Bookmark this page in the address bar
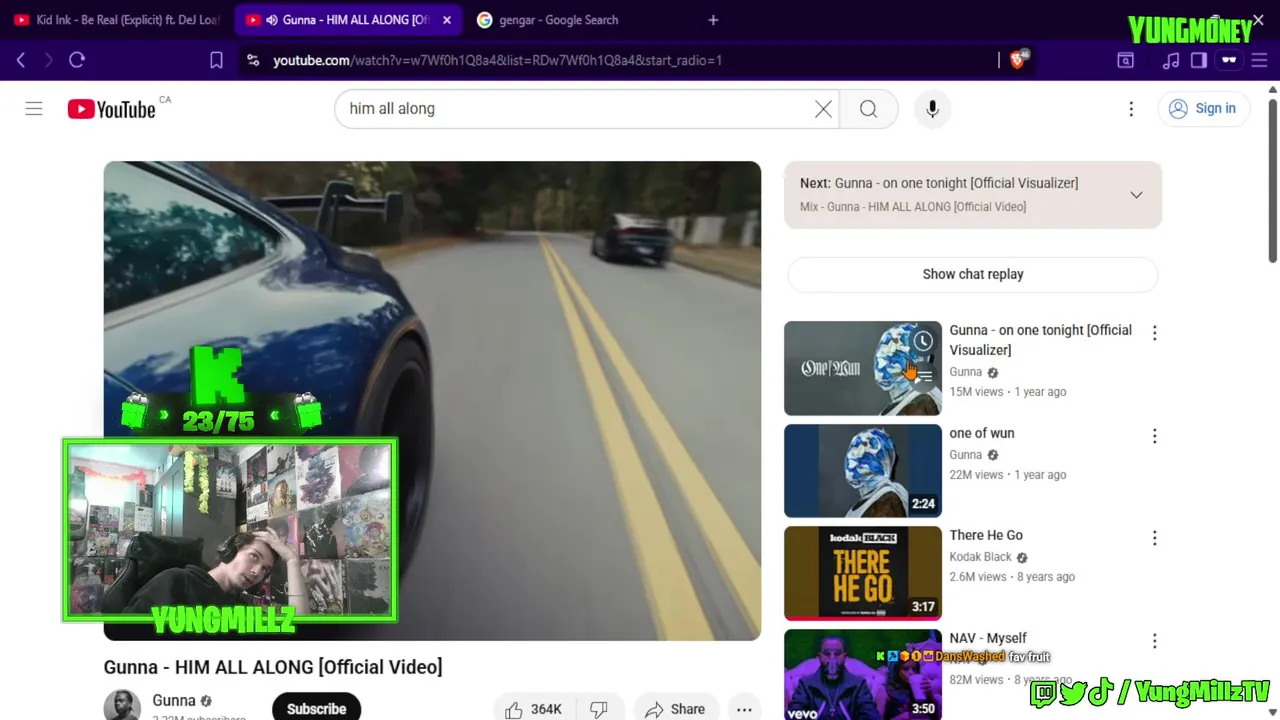The width and height of the screenshot is (1280, 720). tap(216, 60)
